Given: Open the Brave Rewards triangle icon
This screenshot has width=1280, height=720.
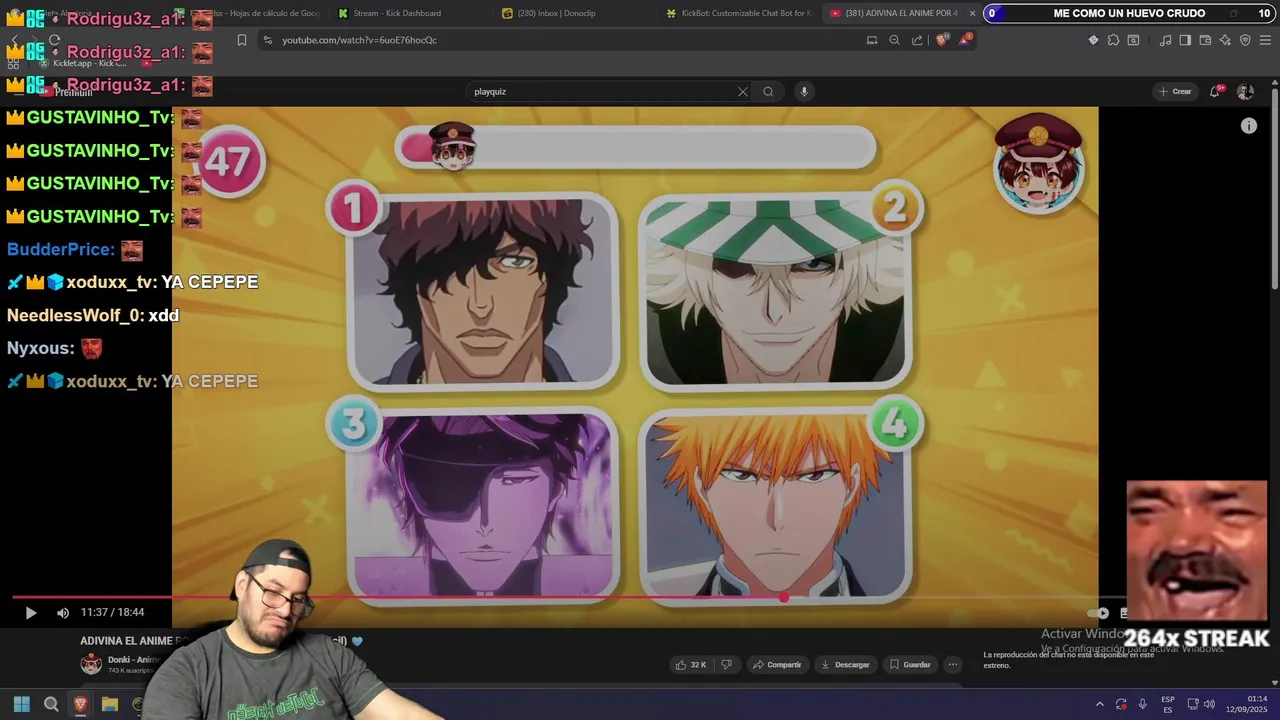Looking at the screenshot, I should [x=965, y=40].
